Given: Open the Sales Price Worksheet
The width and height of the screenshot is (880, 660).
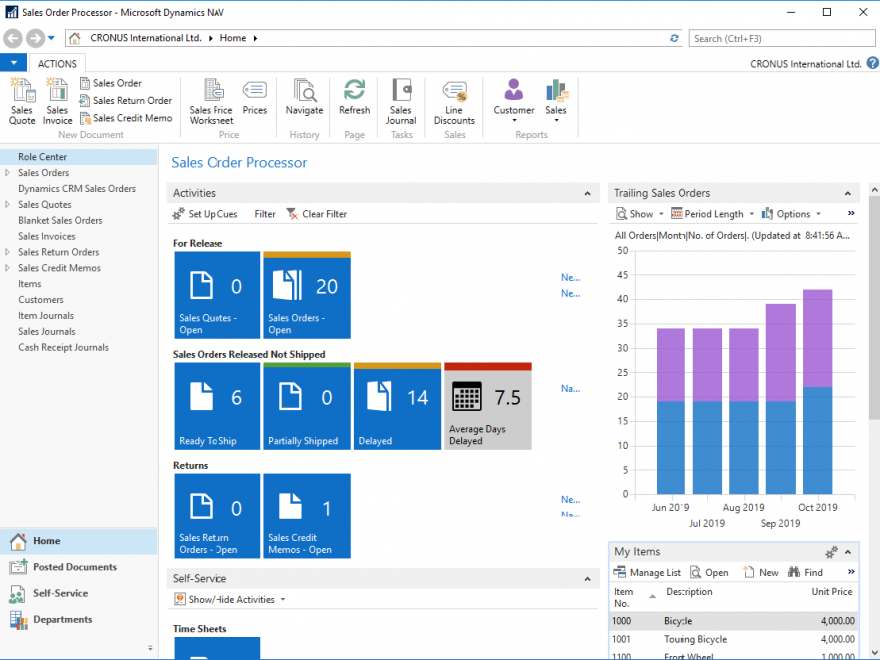Looking at the screenshot, I should click(212, 101).
